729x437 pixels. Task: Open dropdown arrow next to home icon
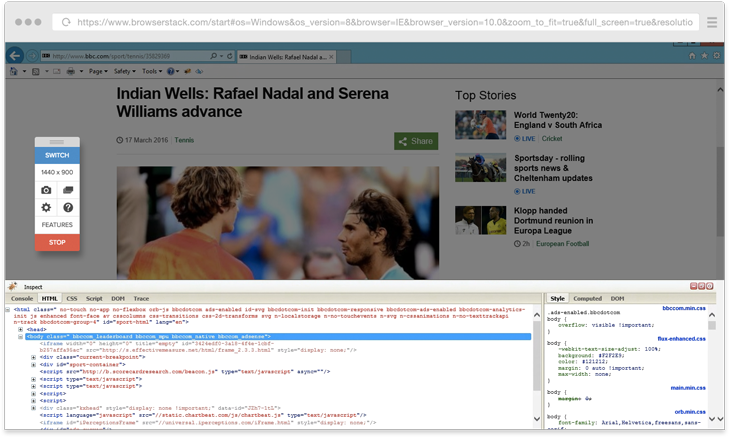pyautogui.click(x=24, y=71)
